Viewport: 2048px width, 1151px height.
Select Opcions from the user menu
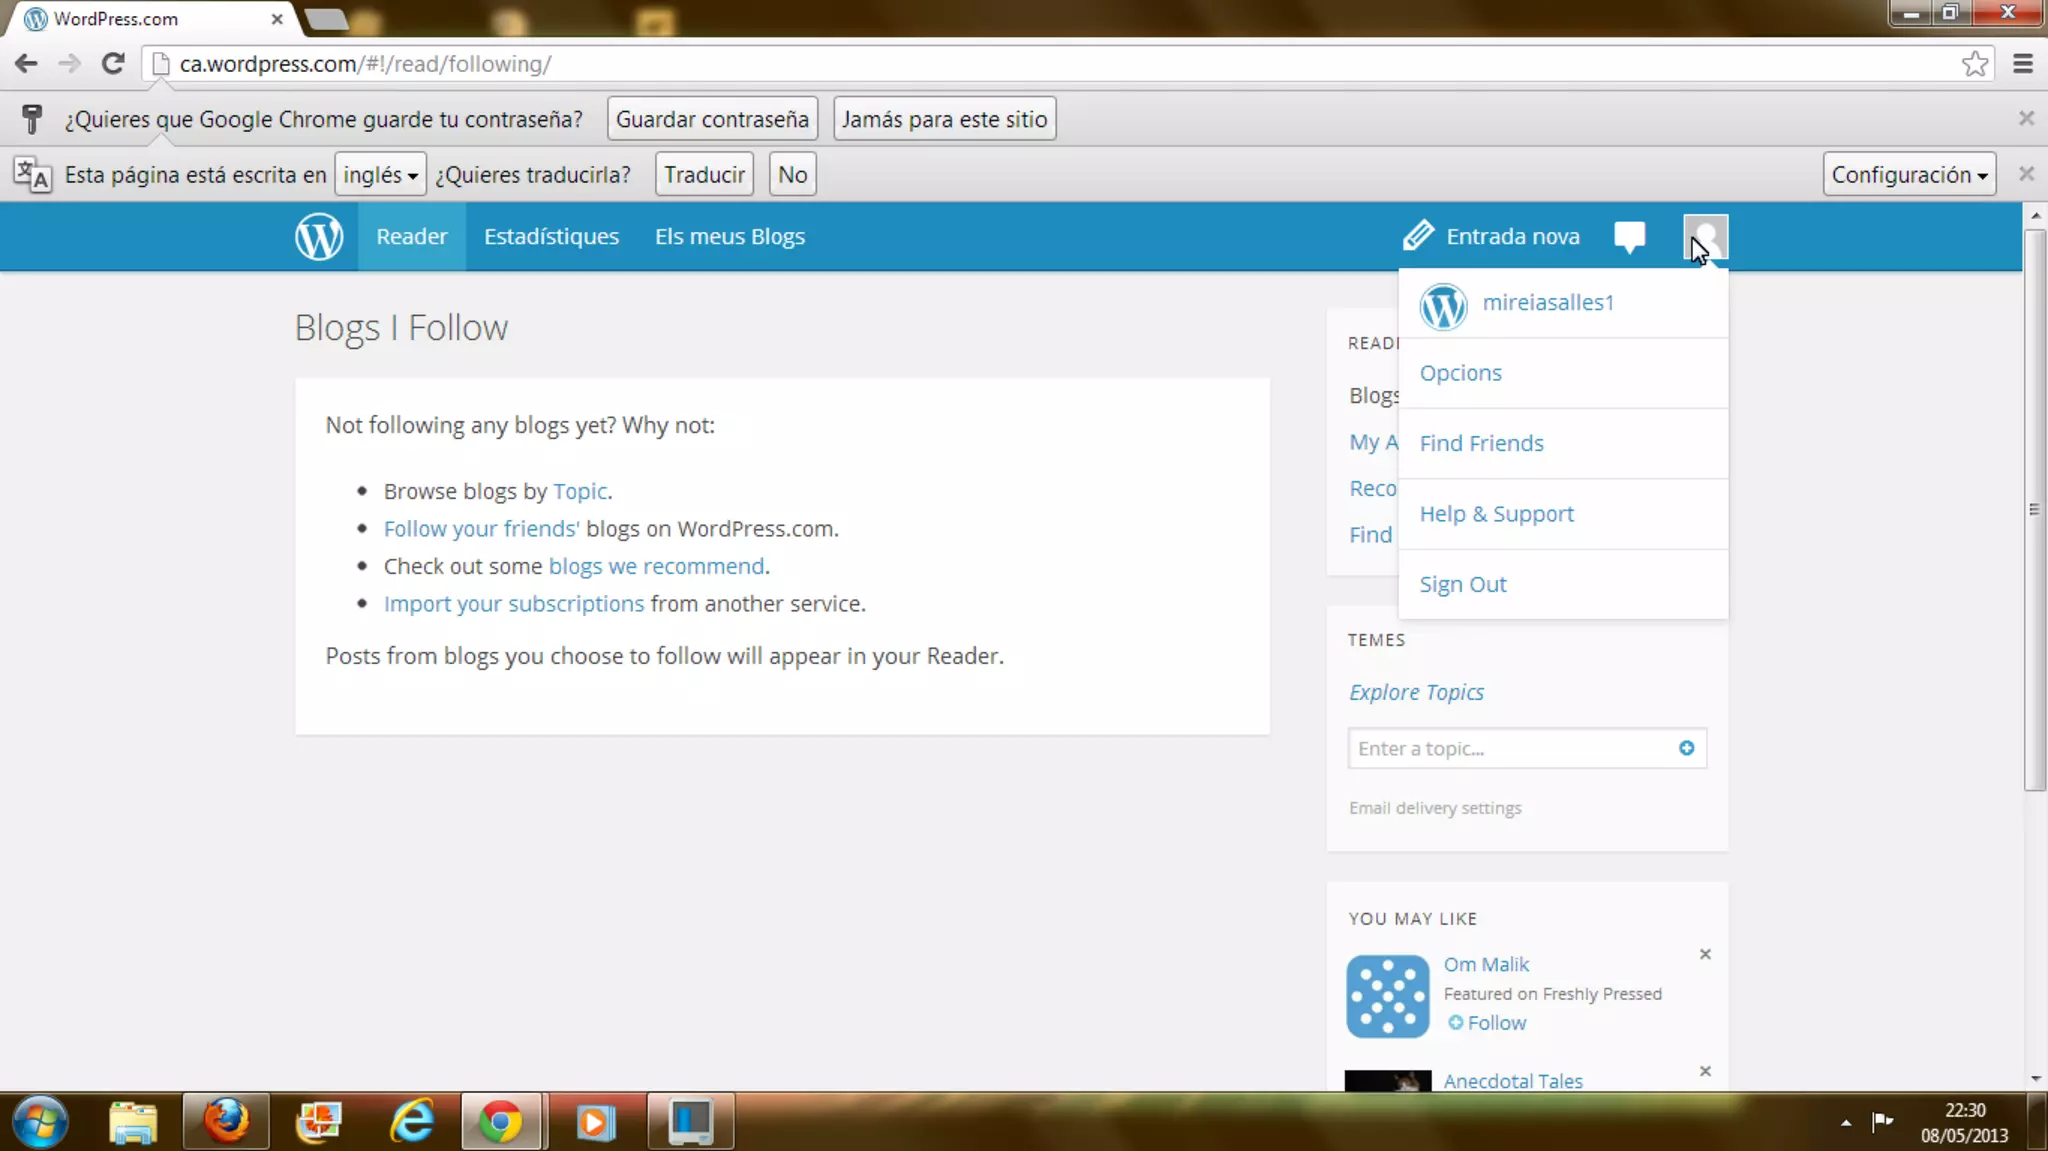point(1563,373)
